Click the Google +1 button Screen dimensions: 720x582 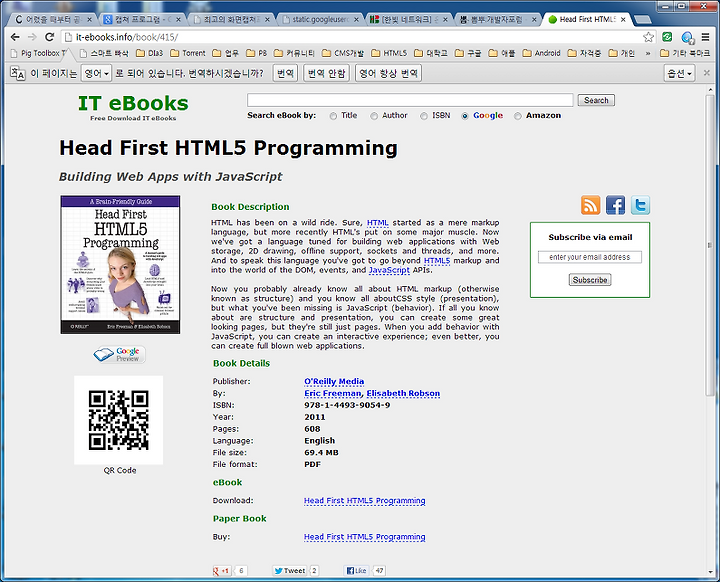tap(222, 571)
